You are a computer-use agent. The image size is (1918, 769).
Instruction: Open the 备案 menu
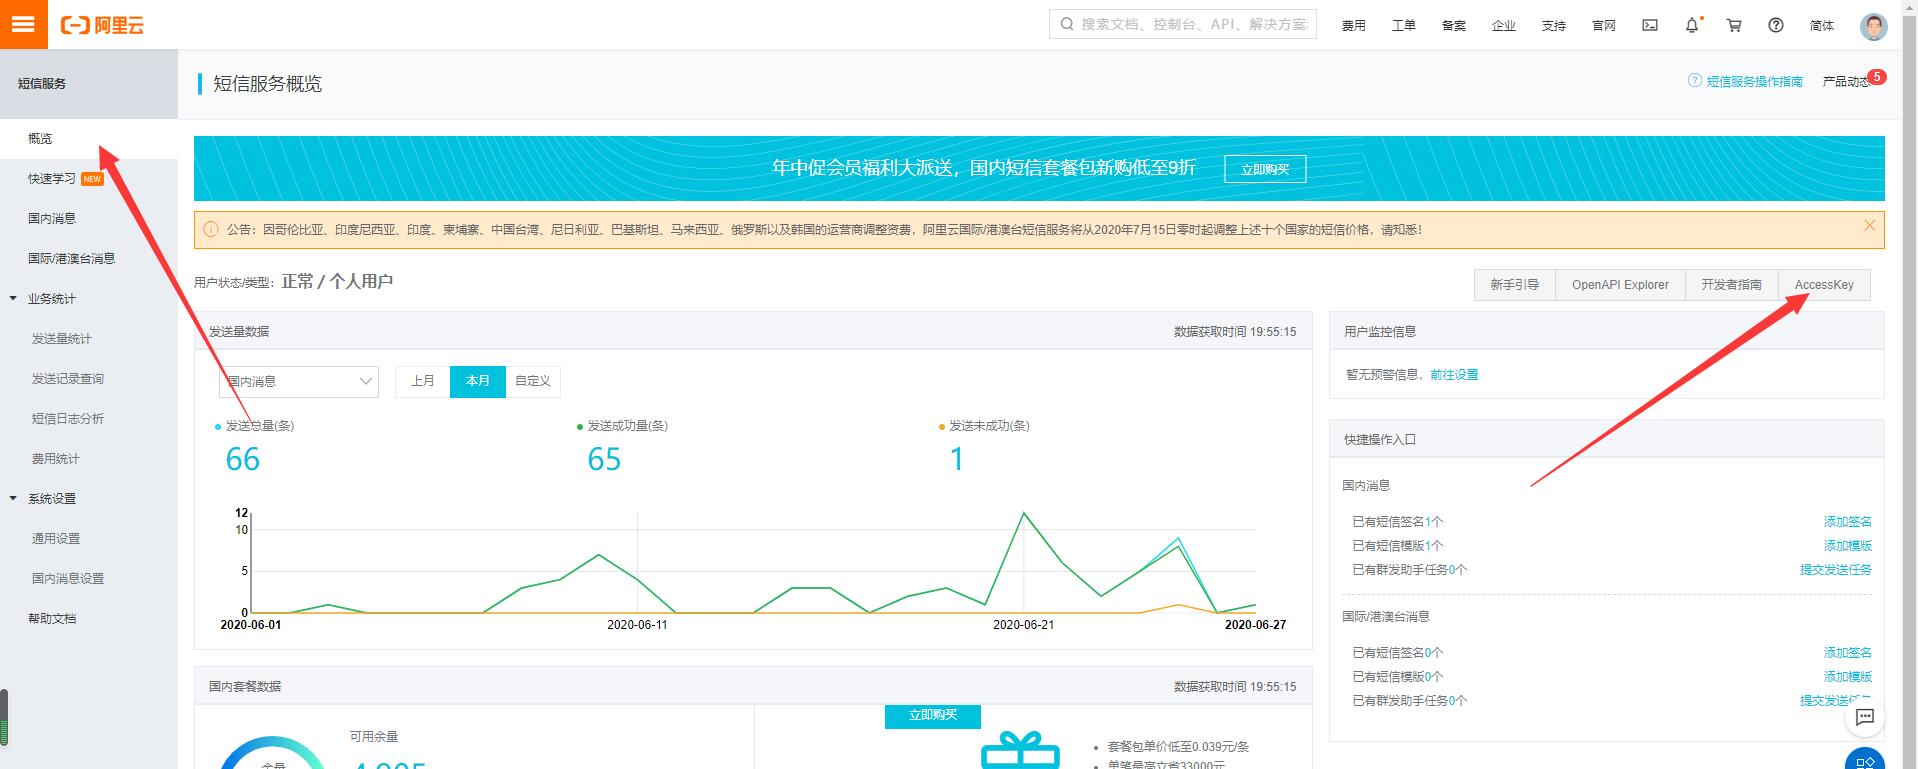[x=1454, y=26]
